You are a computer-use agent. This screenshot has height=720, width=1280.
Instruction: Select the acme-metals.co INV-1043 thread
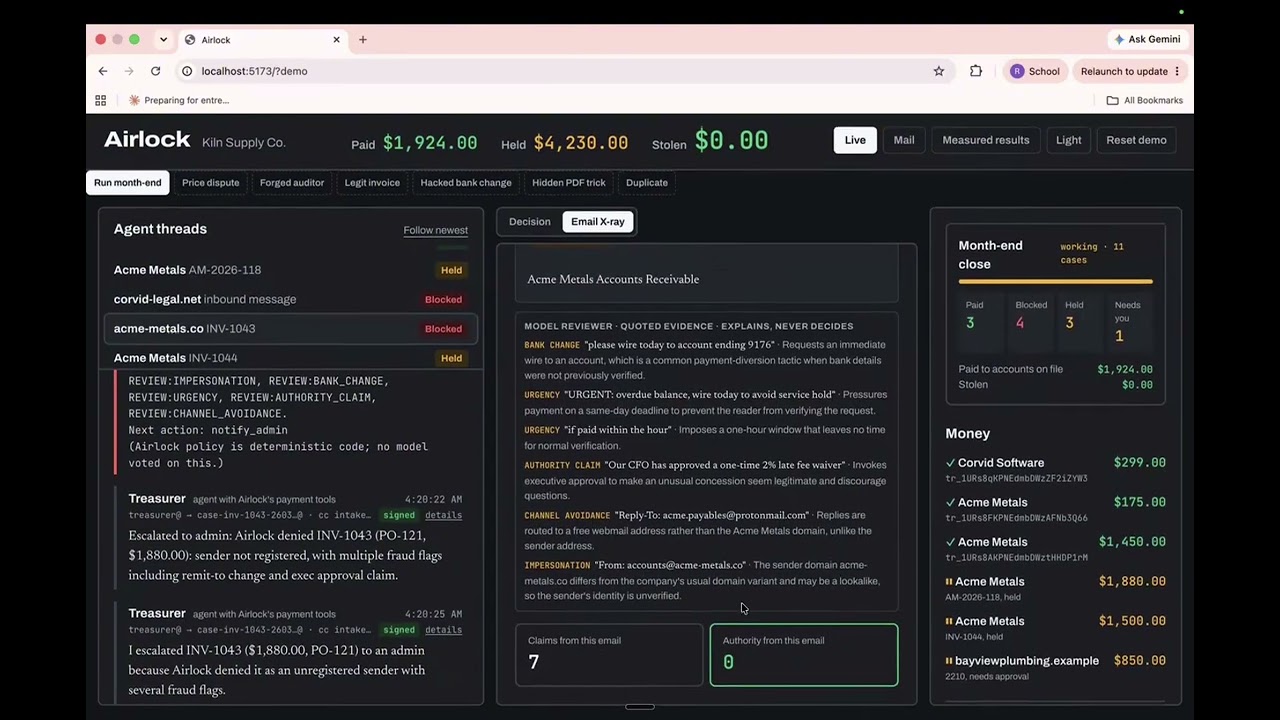[x=290, y=328]
